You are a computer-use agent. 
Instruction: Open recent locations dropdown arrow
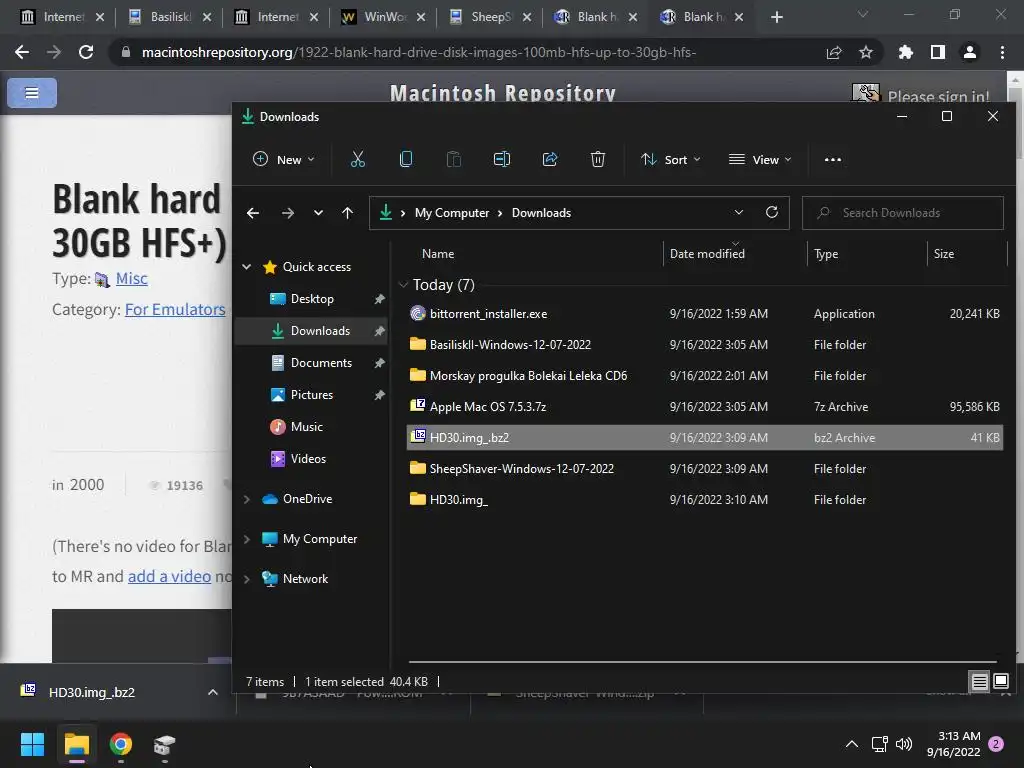318,213
